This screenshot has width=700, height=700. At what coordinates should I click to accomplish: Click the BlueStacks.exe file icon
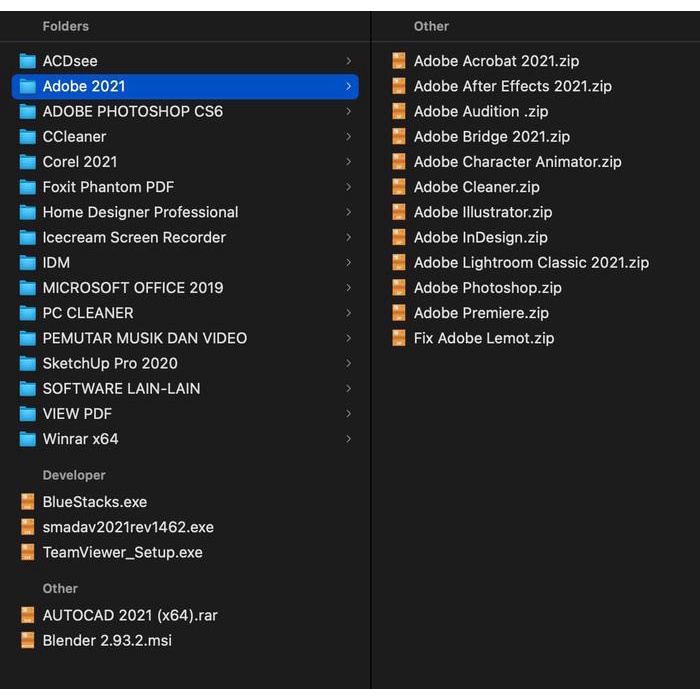[28, 502]
